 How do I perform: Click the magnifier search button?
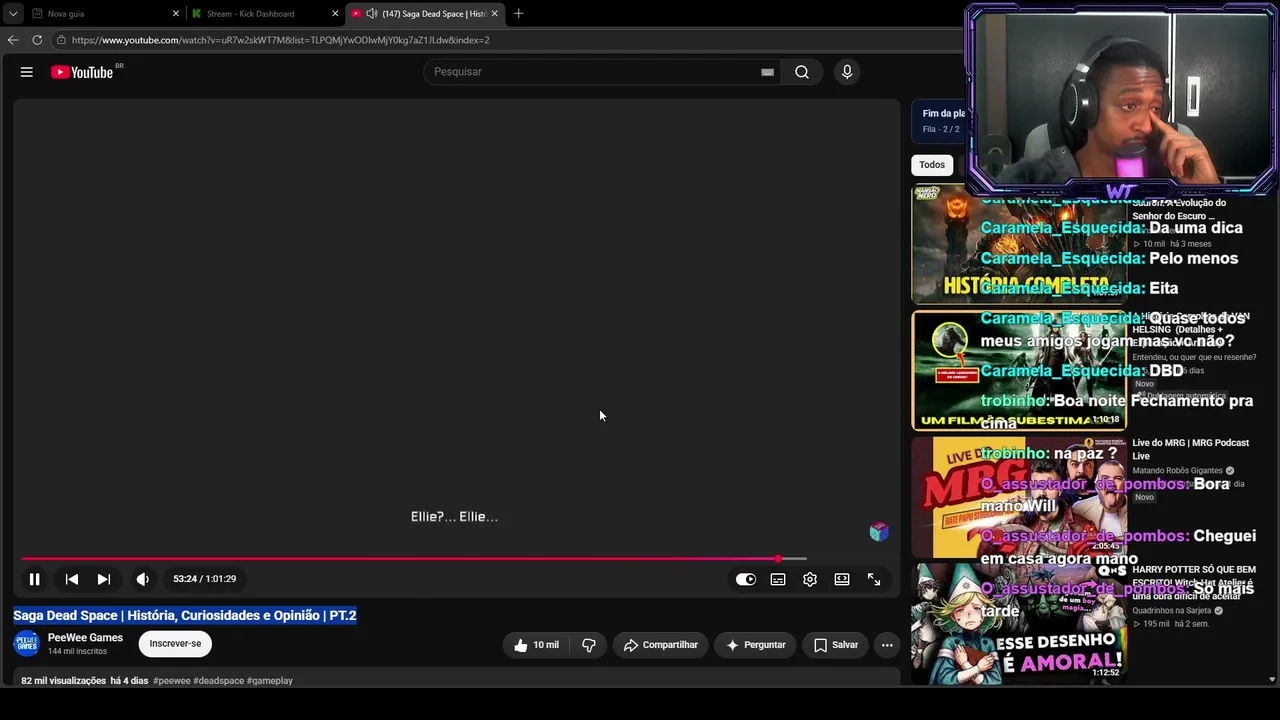click(x=802, y=72)
